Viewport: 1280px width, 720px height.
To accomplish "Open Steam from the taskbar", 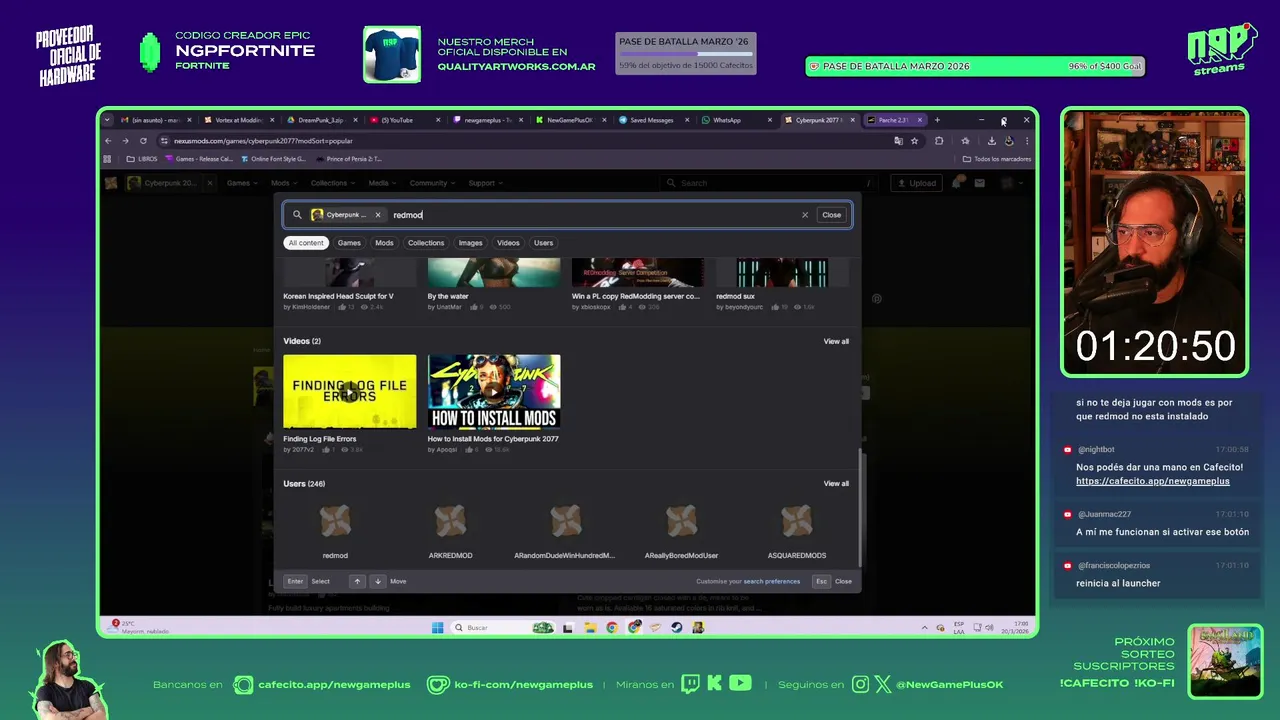I will (x=677, y=628).
